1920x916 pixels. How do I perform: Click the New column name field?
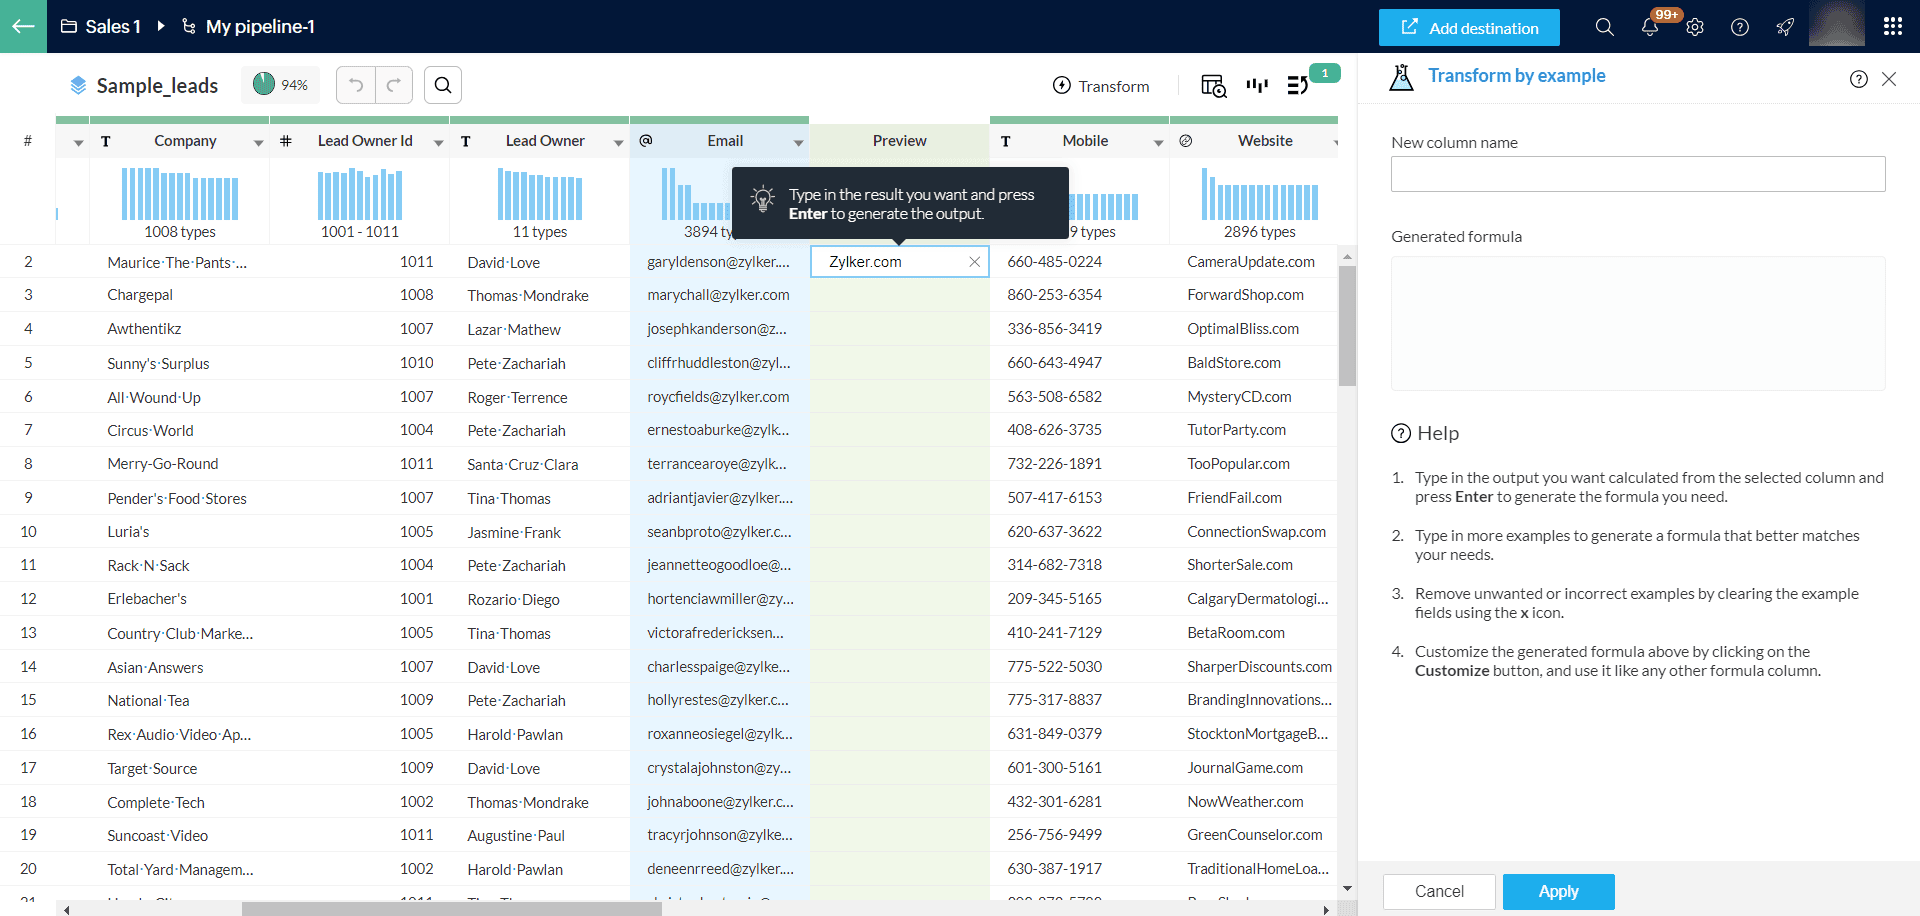click(x=1637, y=174)
